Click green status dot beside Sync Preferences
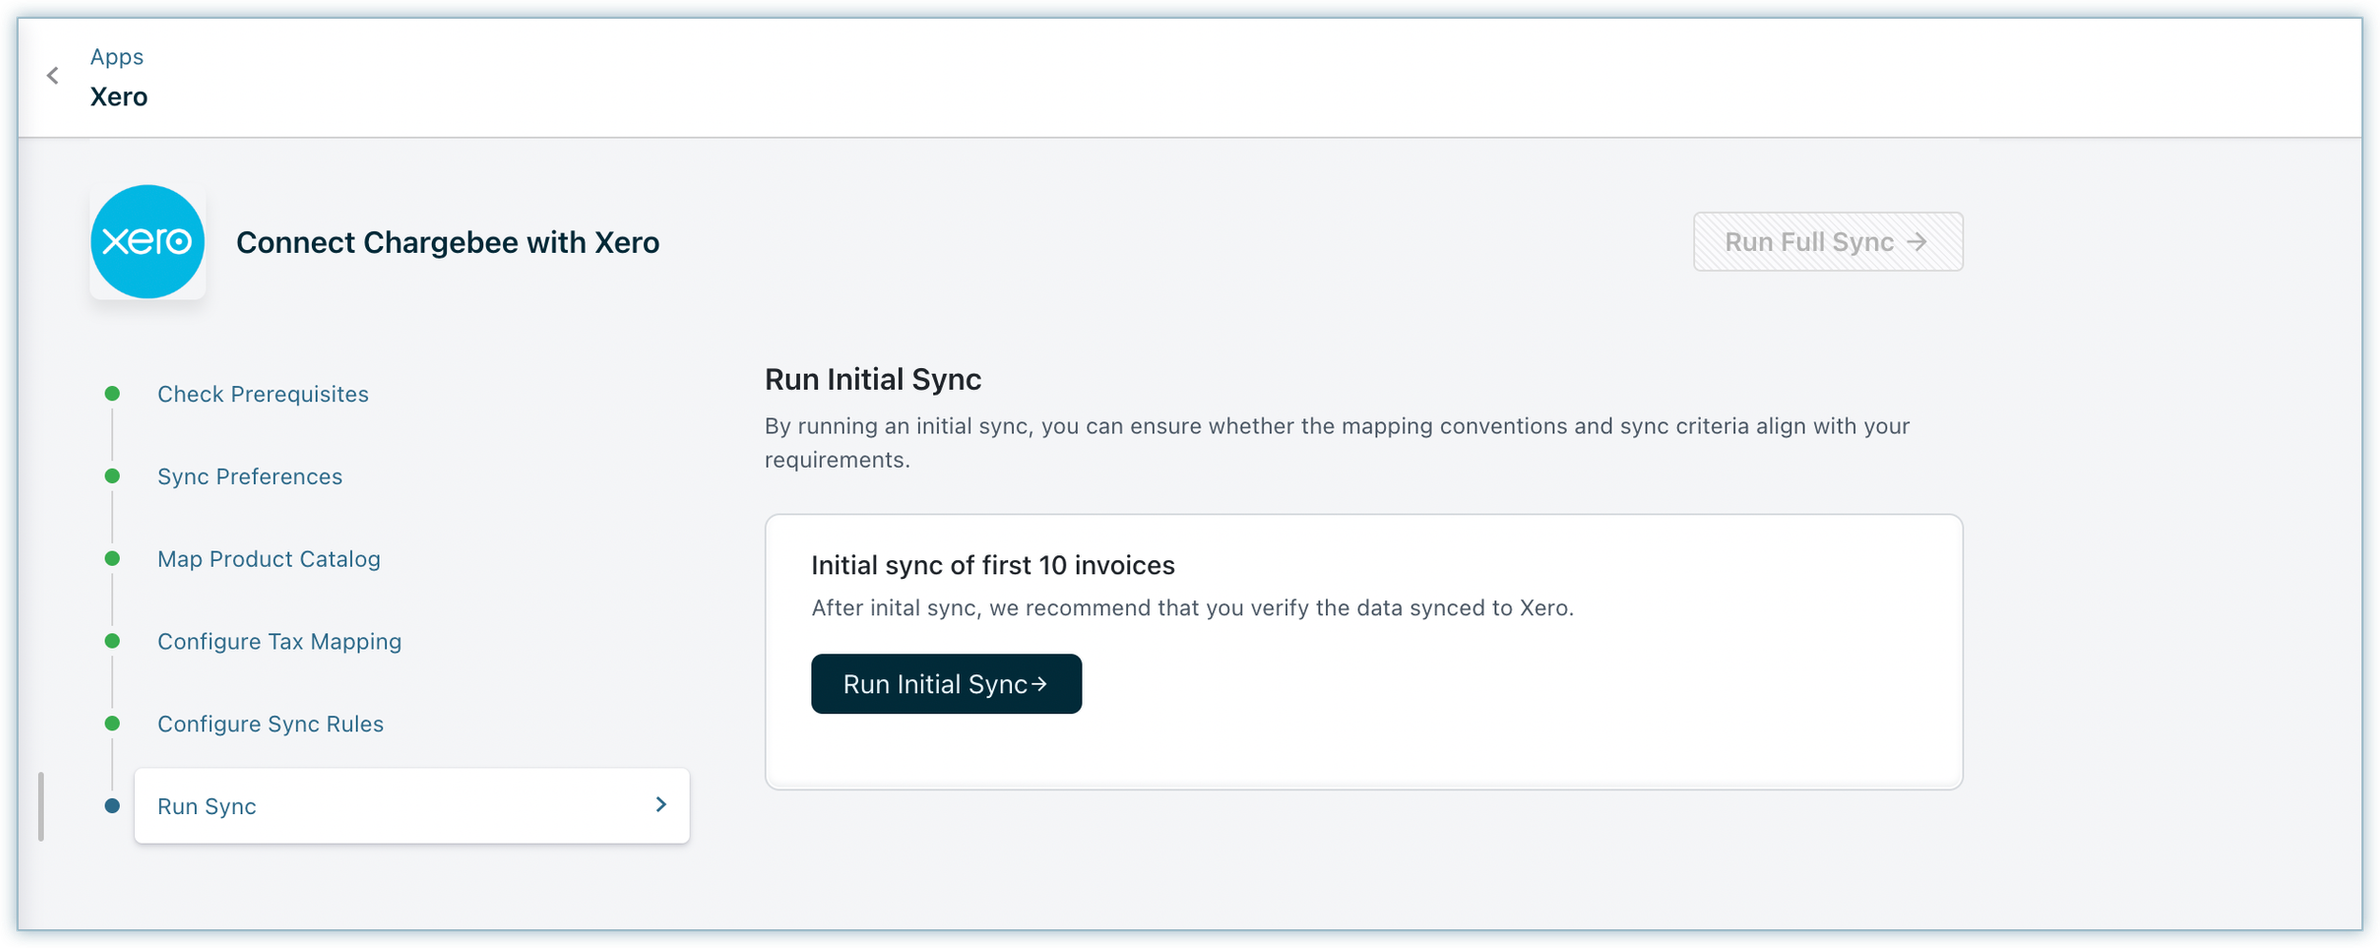This screenshot has width=2380, height=948. tap(112, 476)
